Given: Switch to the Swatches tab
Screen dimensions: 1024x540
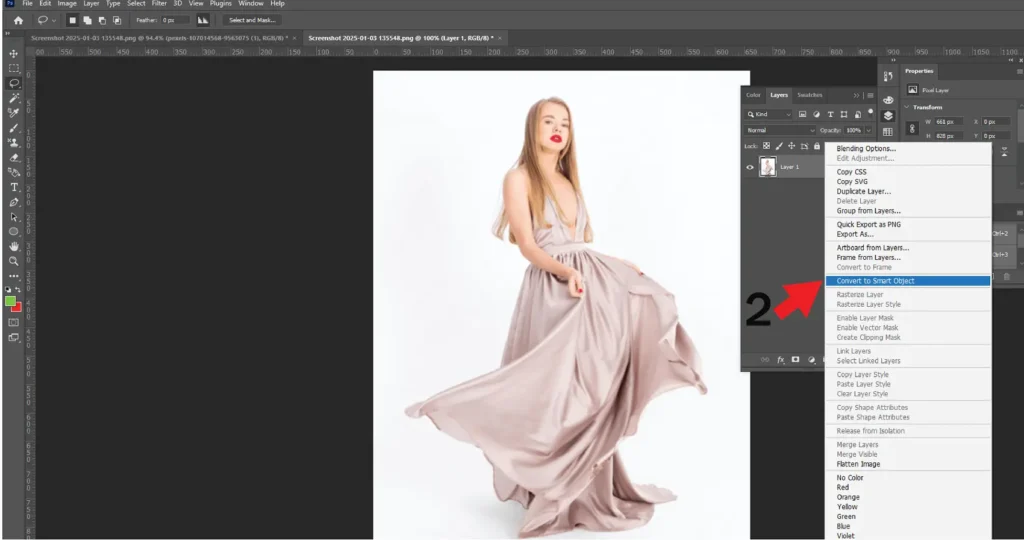Looking at the screenshot, I should click(x=810, y=95).
